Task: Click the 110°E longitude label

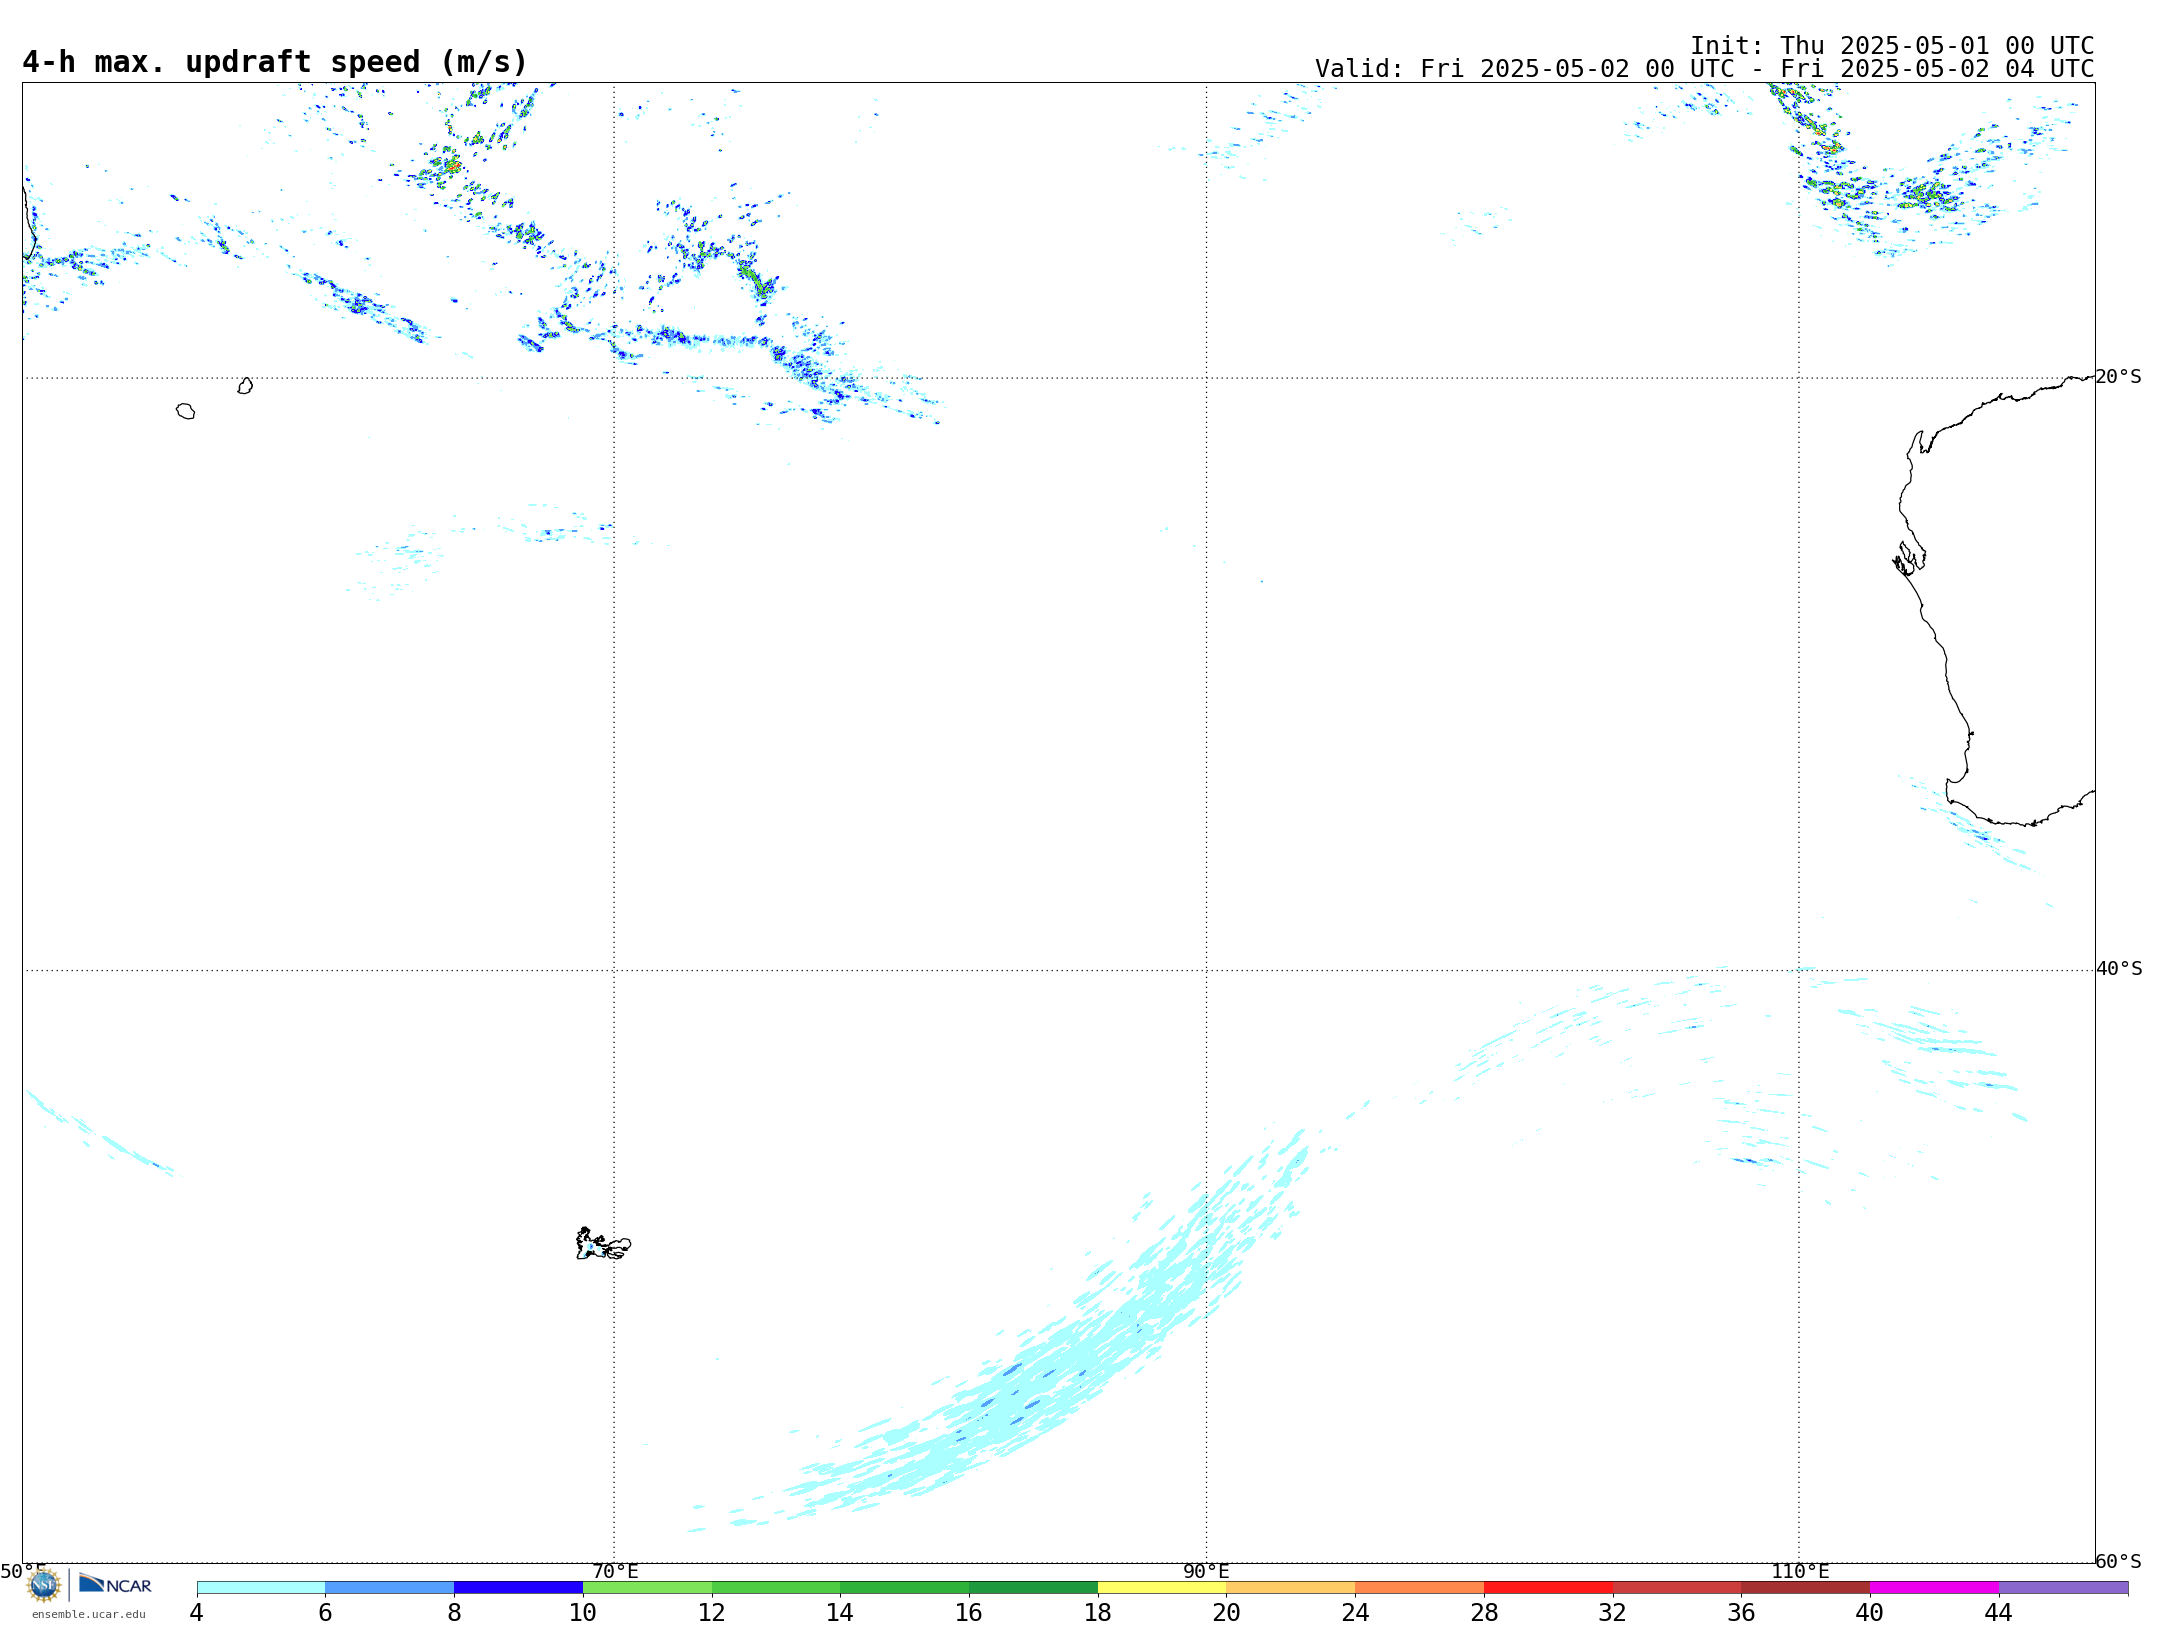Action: pos(1800,1571)
